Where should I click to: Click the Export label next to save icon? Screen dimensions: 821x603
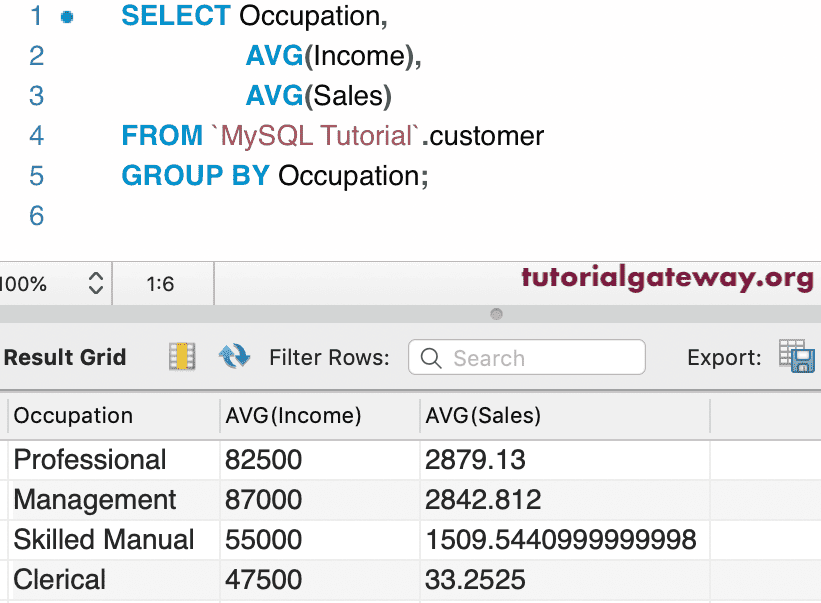(723, 357)
